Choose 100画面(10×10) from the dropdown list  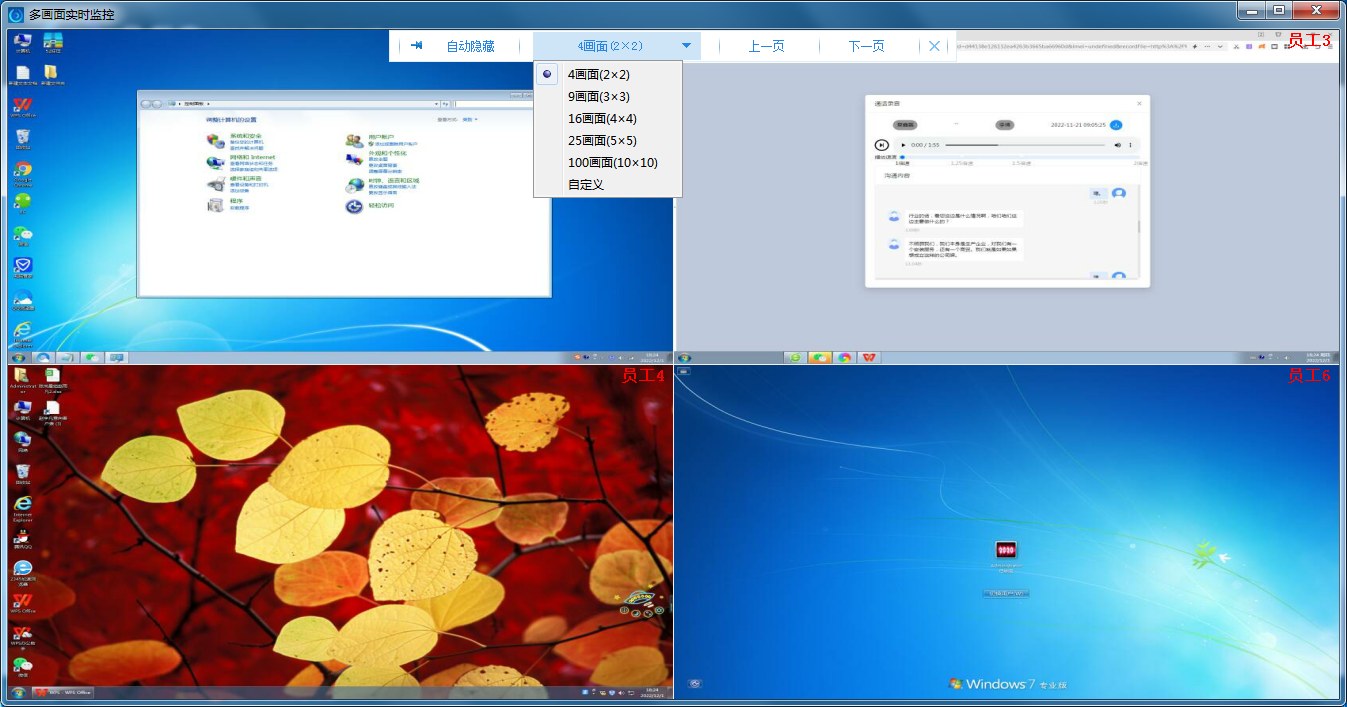(x=612, y=162)
